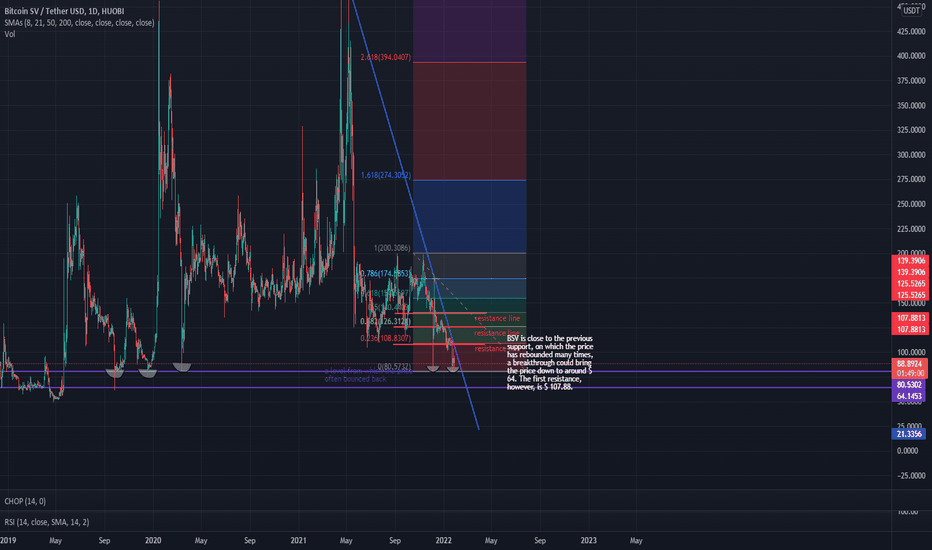Image resolution: width=932 pixels, height=550 pixels.
Task: Click the 2022 label on the time axis
Action: [443, 540]
